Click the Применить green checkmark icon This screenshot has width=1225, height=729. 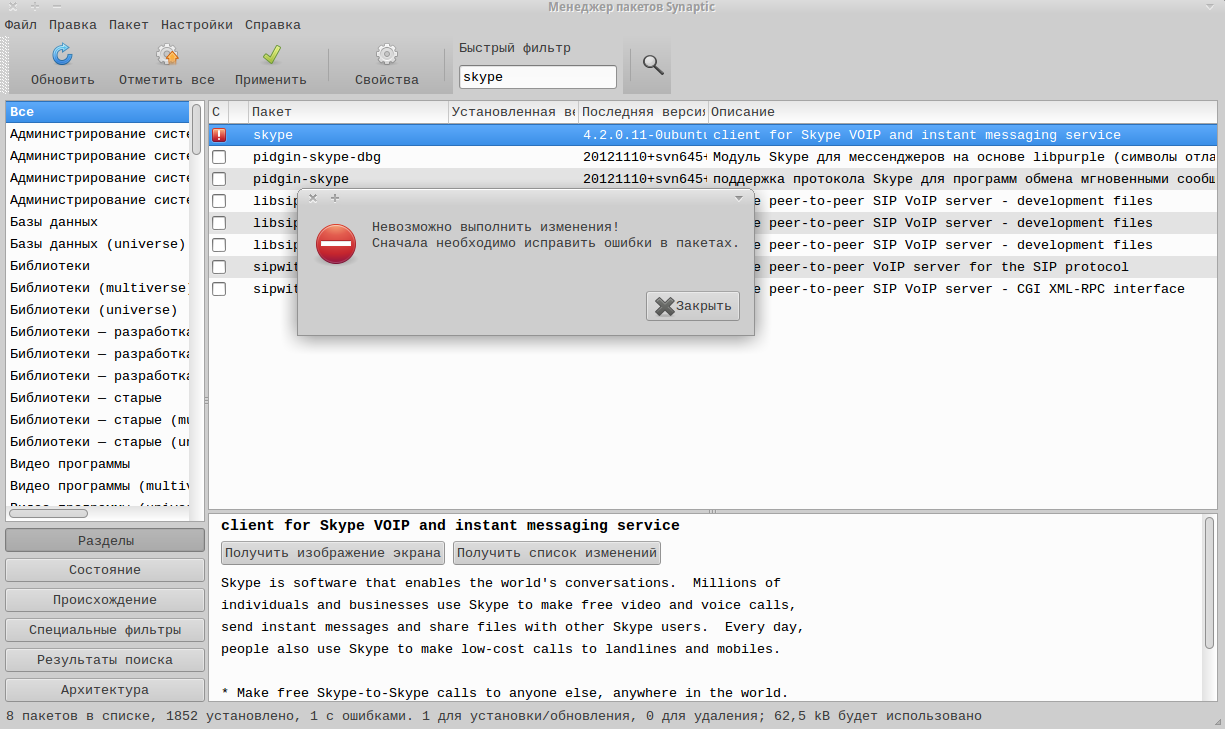point(271,55)
